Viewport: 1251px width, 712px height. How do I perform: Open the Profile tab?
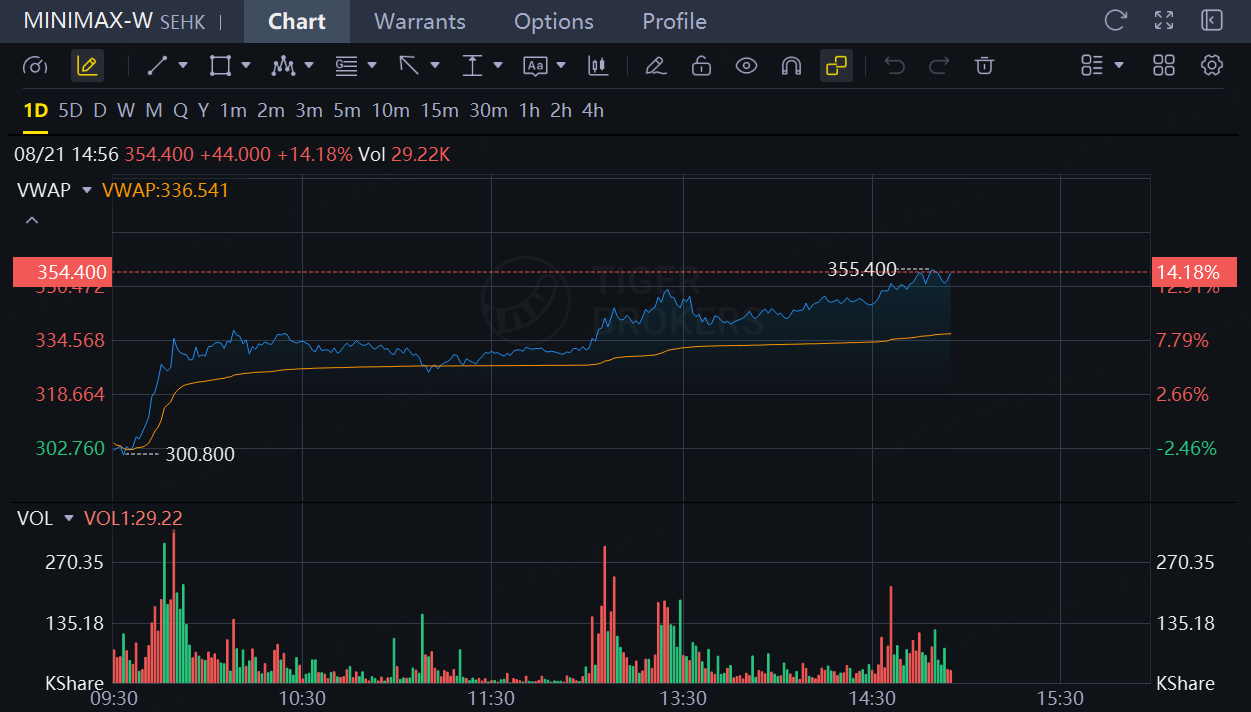click(x=674, y=21)
